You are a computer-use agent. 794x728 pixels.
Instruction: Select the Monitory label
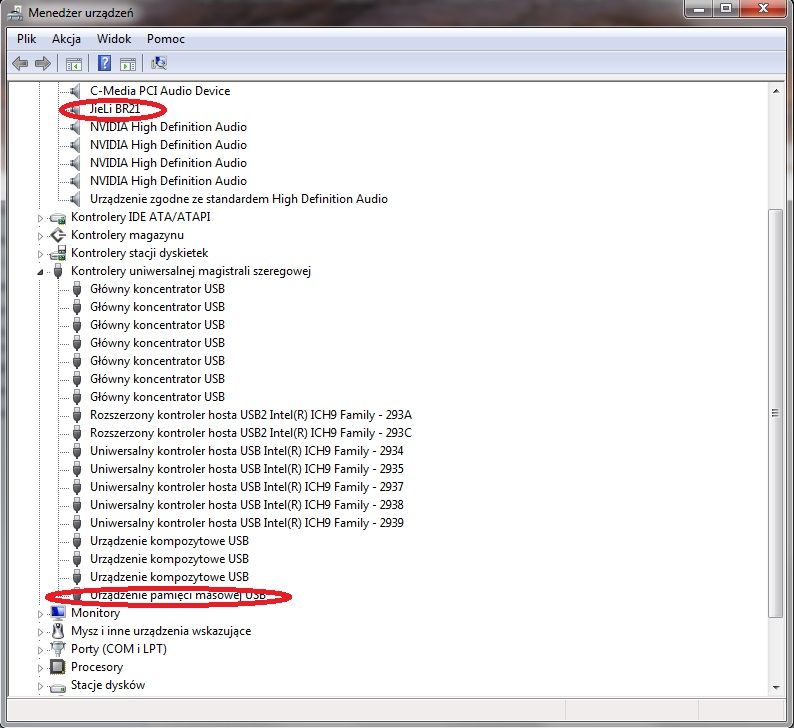pos(95,613)
